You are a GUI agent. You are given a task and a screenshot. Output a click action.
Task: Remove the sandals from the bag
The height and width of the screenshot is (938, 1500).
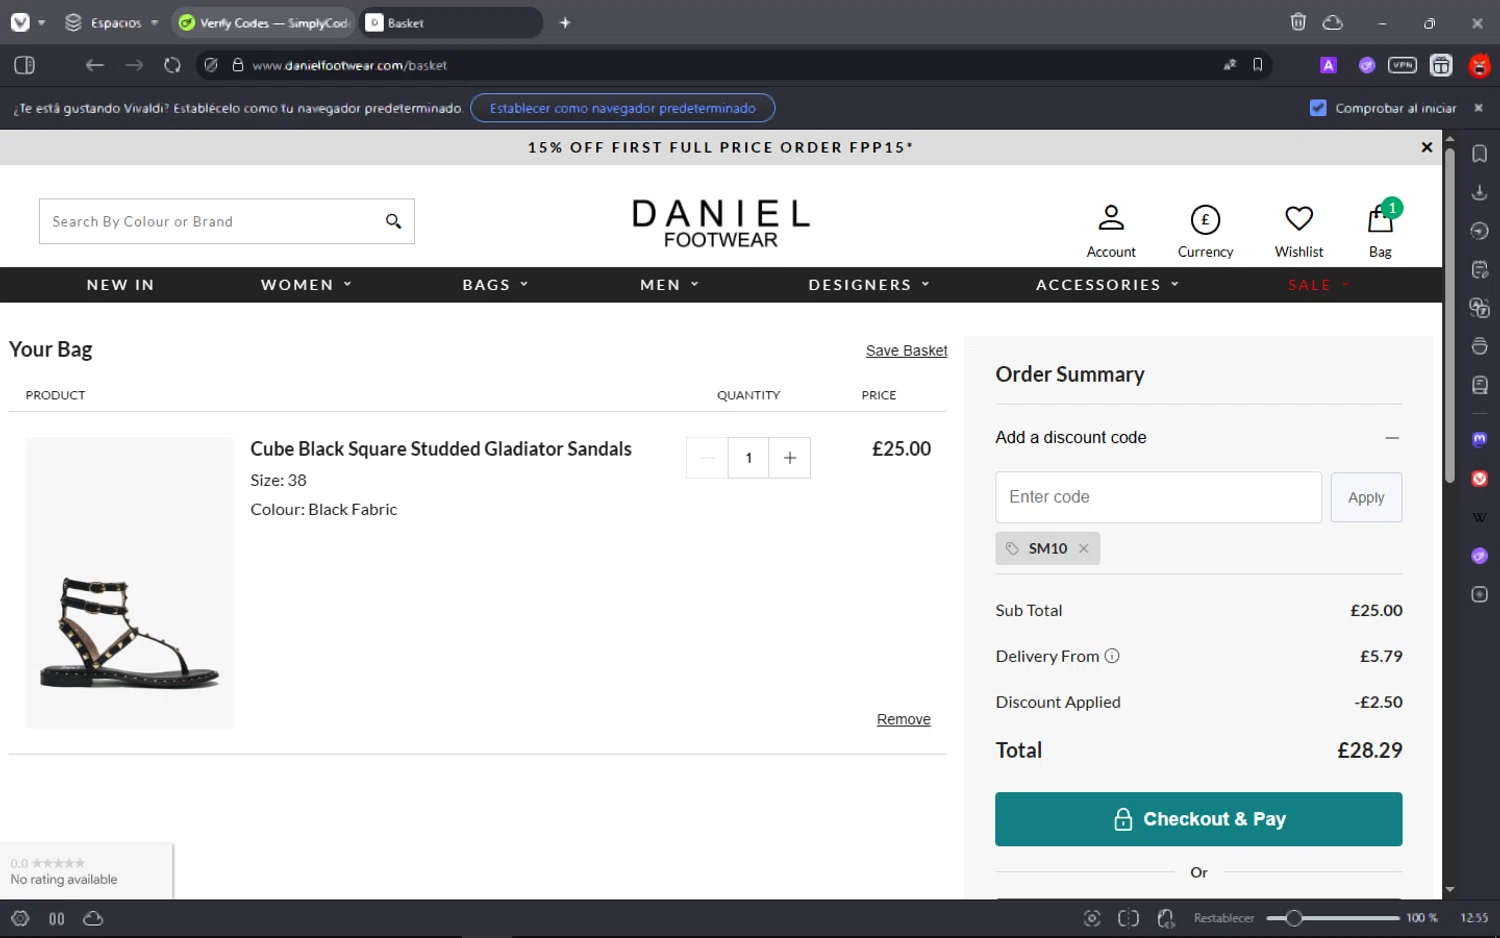(x=903, y=719)
